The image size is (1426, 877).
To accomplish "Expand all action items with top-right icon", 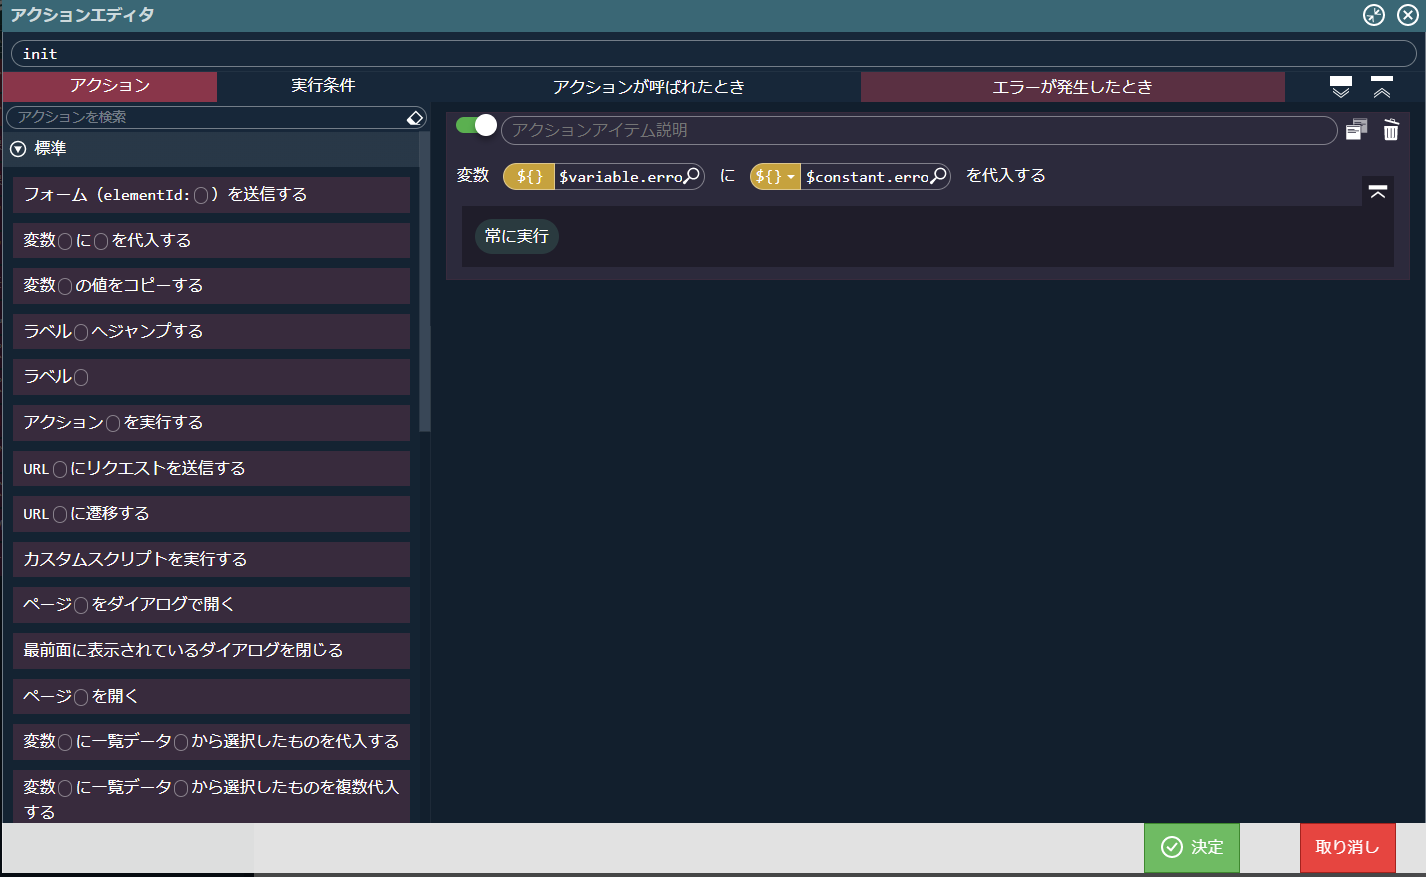I will coord(1341,87).
